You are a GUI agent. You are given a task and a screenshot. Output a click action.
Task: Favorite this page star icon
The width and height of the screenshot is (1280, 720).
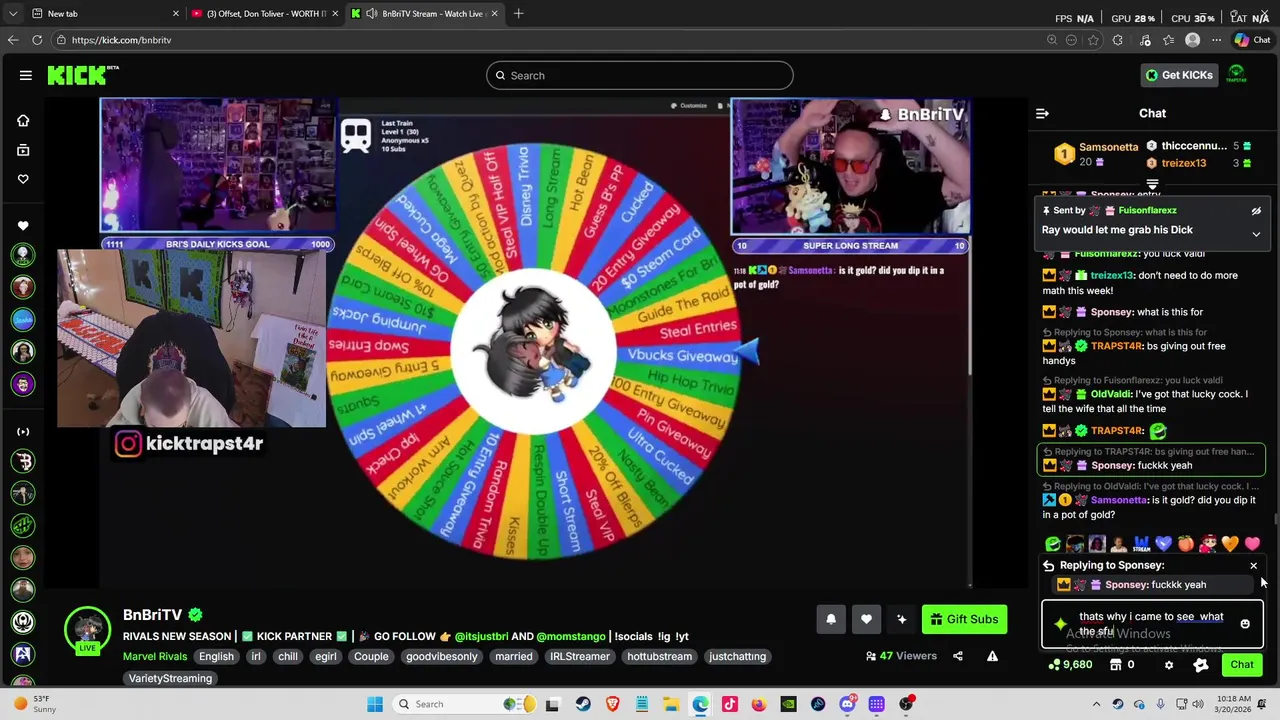(x=1092, y=40)
